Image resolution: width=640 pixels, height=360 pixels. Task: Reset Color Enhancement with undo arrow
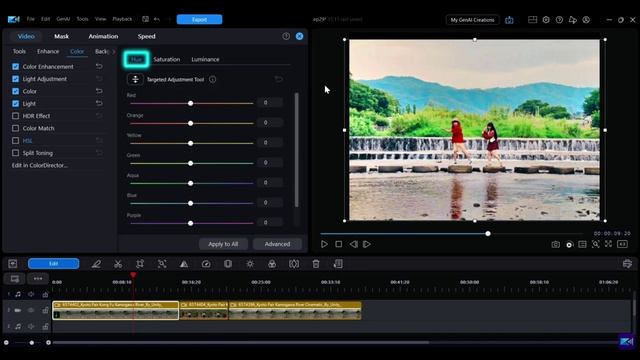99,66
